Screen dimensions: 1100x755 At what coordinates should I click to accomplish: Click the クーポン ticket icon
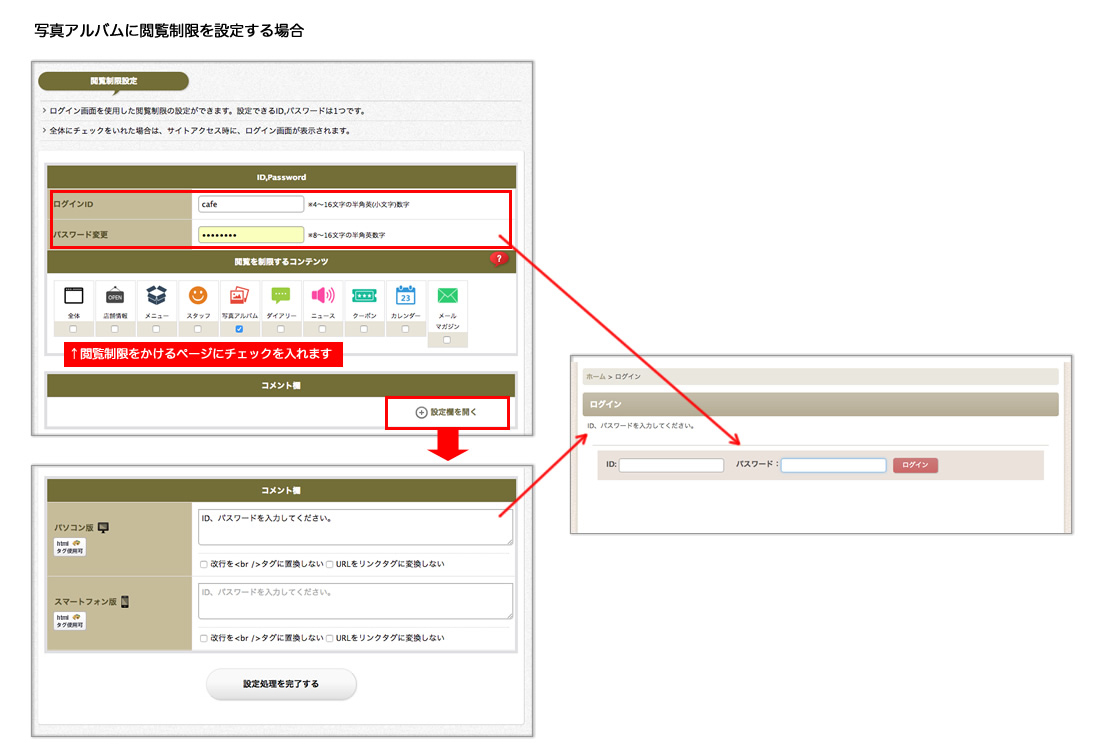point(364,295)
